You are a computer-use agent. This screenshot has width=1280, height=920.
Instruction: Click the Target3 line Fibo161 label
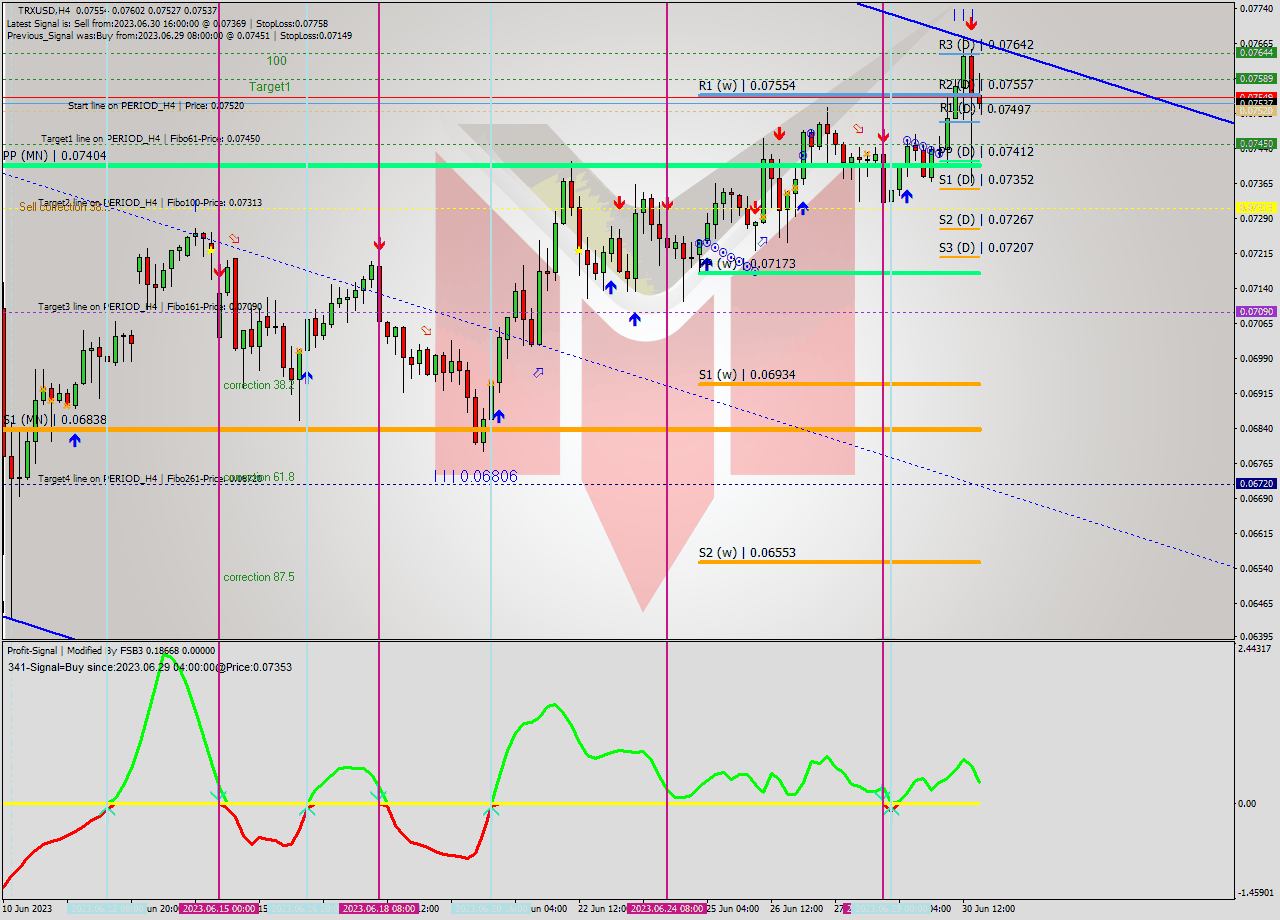coord(150,307)
